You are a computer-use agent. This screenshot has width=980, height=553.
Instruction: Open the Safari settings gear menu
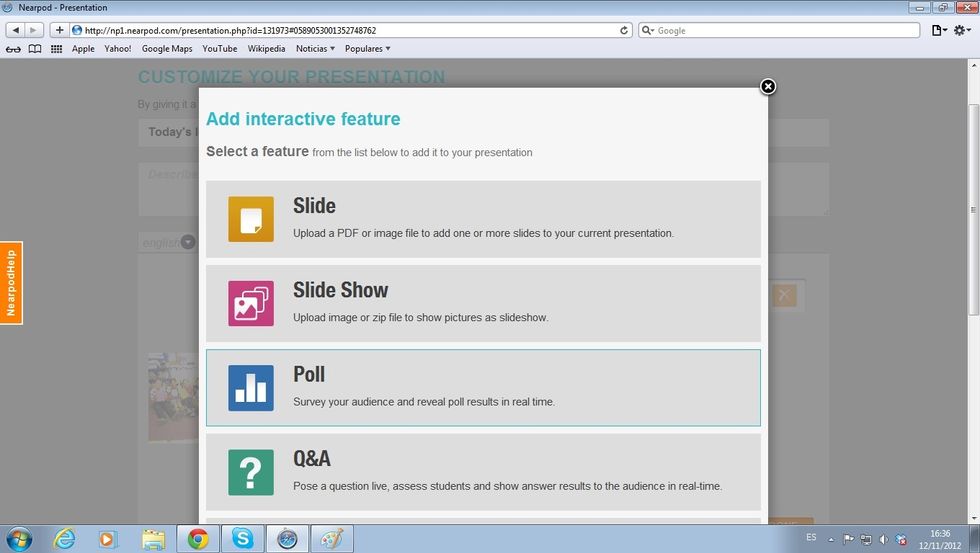(962, 30)
